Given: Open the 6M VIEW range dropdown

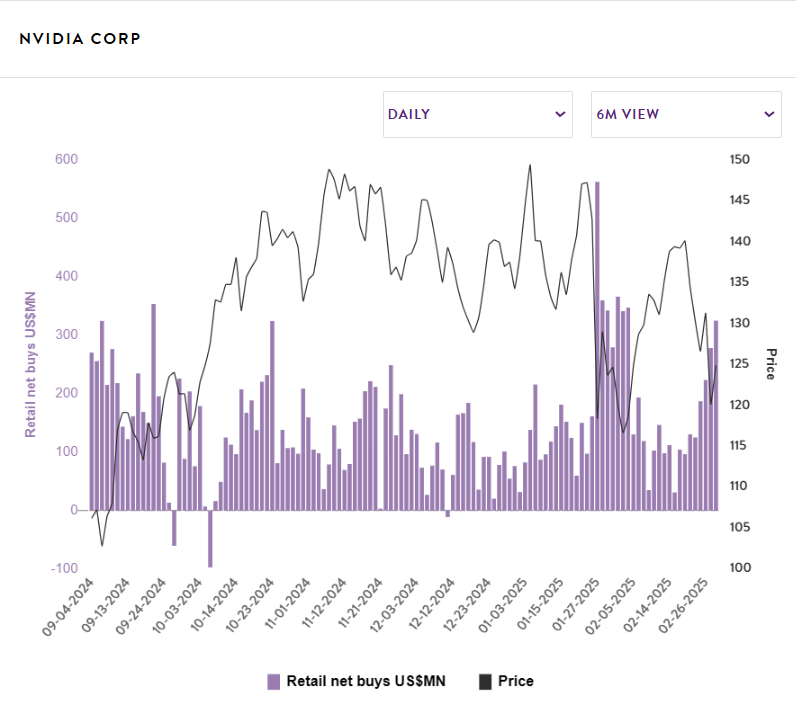Looking at the screenshot, I should coord(686,114).
